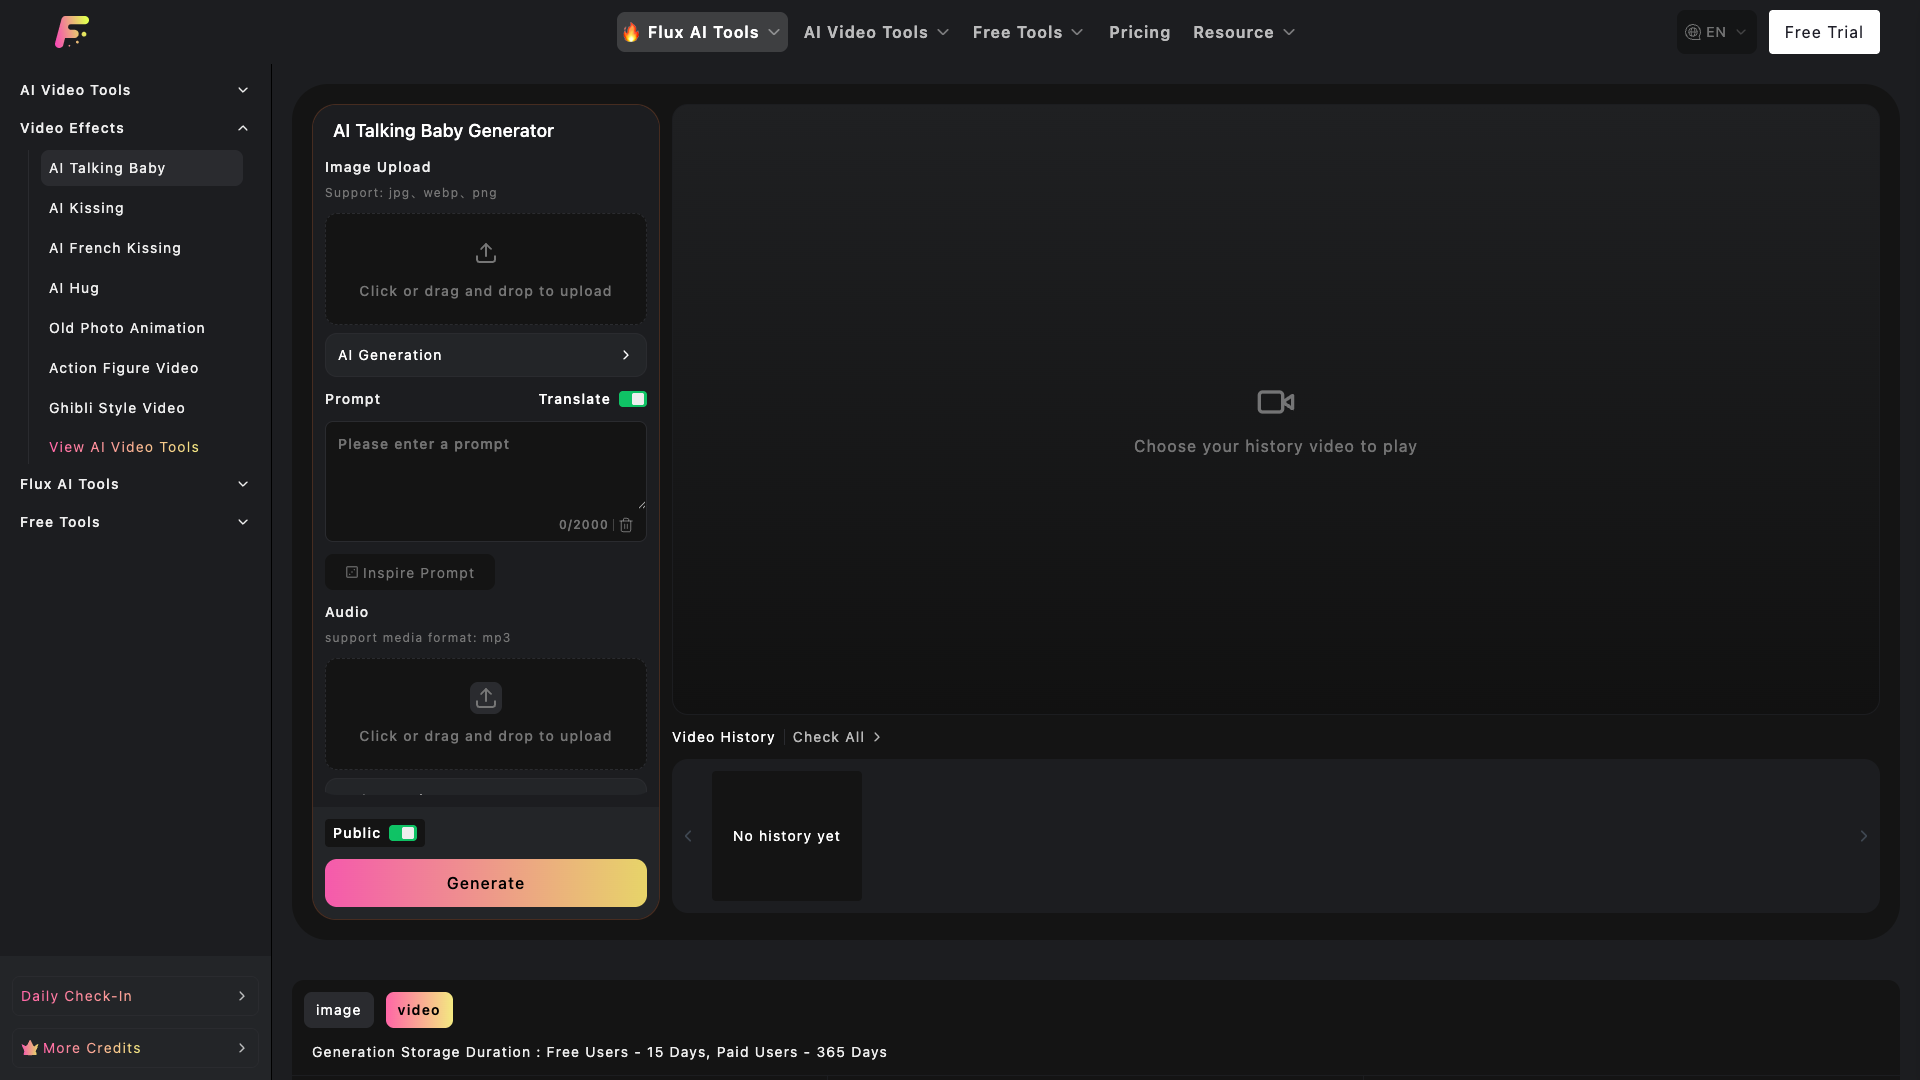Select Action Figure Video in sidebar
The image size is (1920, 1080).
coord(142,368)
